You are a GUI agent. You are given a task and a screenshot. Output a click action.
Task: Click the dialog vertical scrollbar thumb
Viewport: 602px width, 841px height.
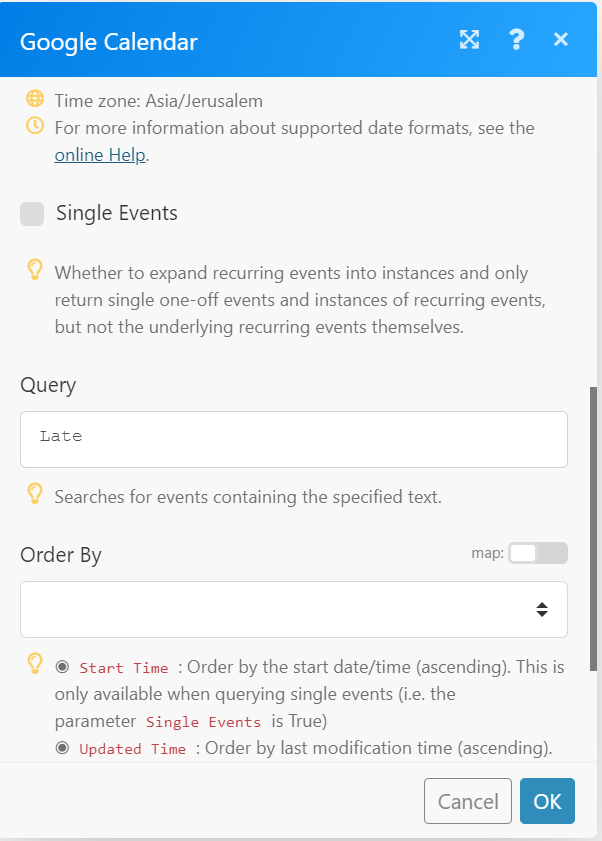point(593,528)
